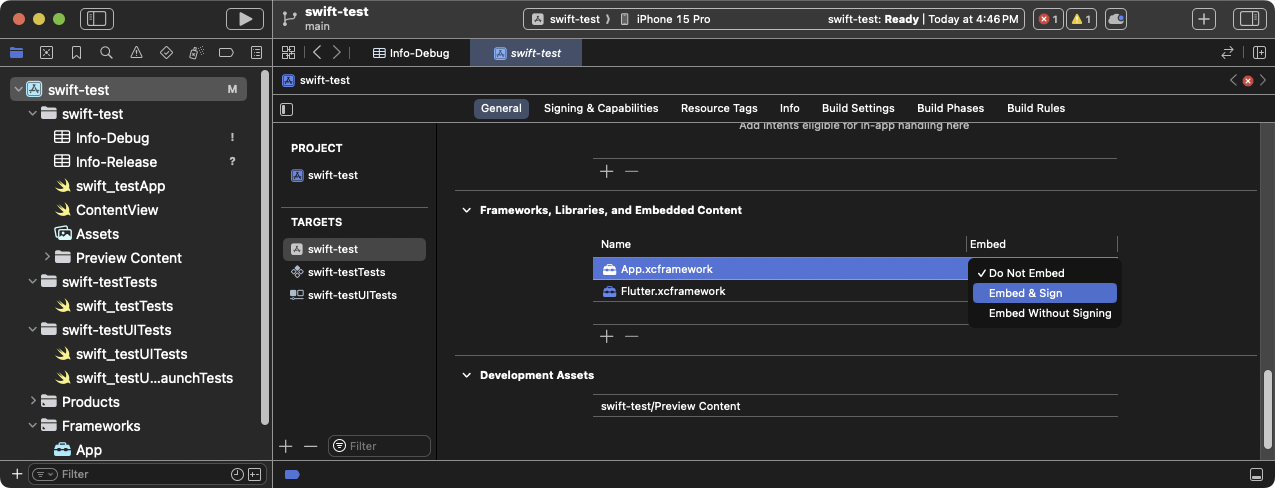Toggle the navigator sidebar panel
Image resolution: width=1275 pixels, height=488 pixels.
[x=97, y=19]
